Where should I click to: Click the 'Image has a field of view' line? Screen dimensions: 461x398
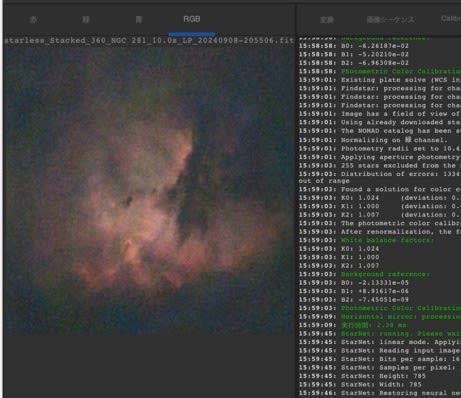click(380, 114)
